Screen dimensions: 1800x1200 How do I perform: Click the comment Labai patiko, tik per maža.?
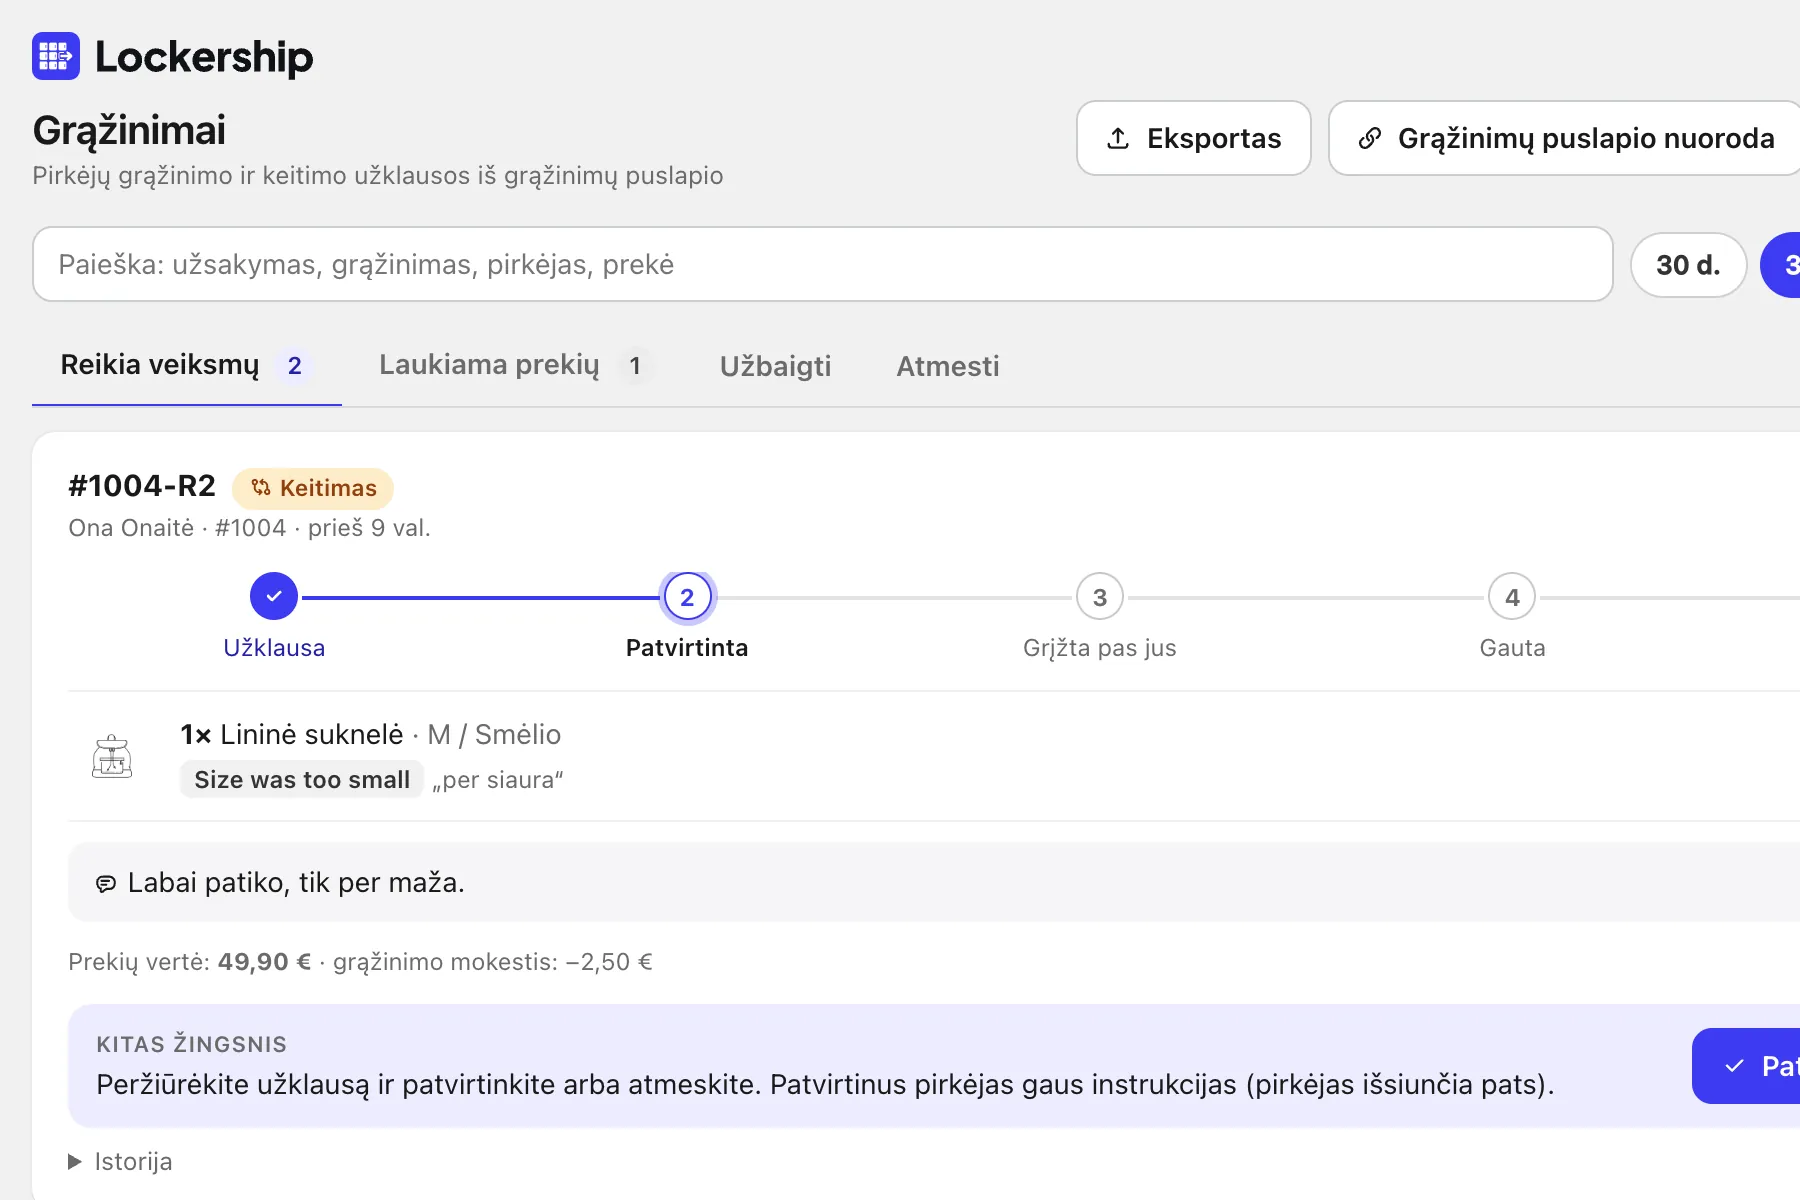click(296, 883)
